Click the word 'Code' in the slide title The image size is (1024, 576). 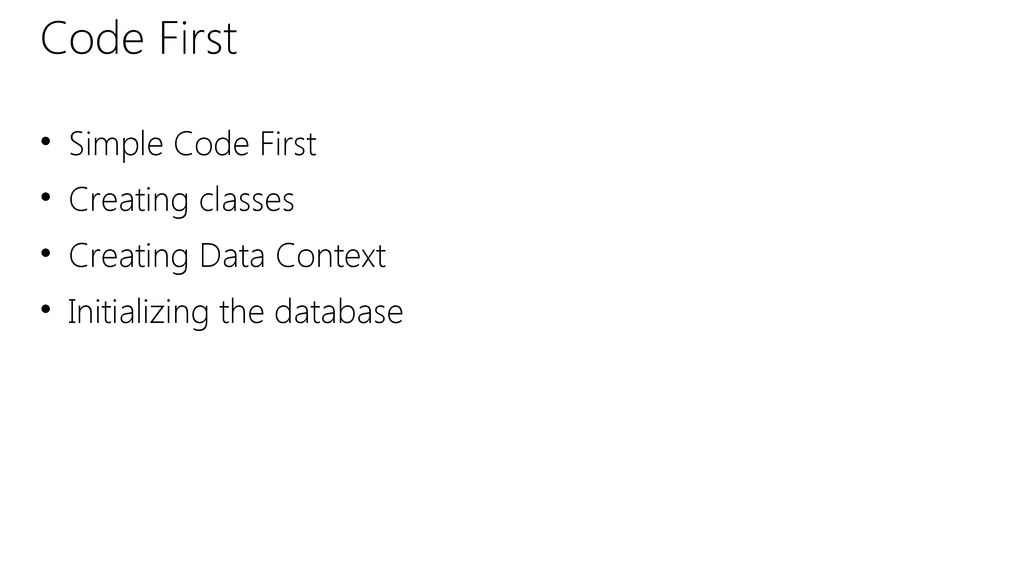tap(92, 39)
